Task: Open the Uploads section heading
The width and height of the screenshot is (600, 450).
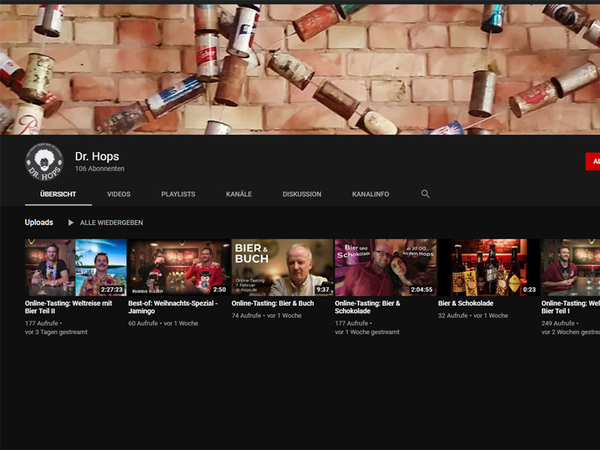Action: [x=39, y=222]
